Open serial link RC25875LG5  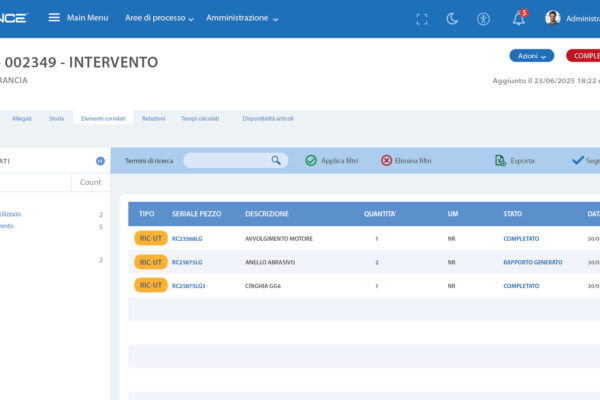189,286
